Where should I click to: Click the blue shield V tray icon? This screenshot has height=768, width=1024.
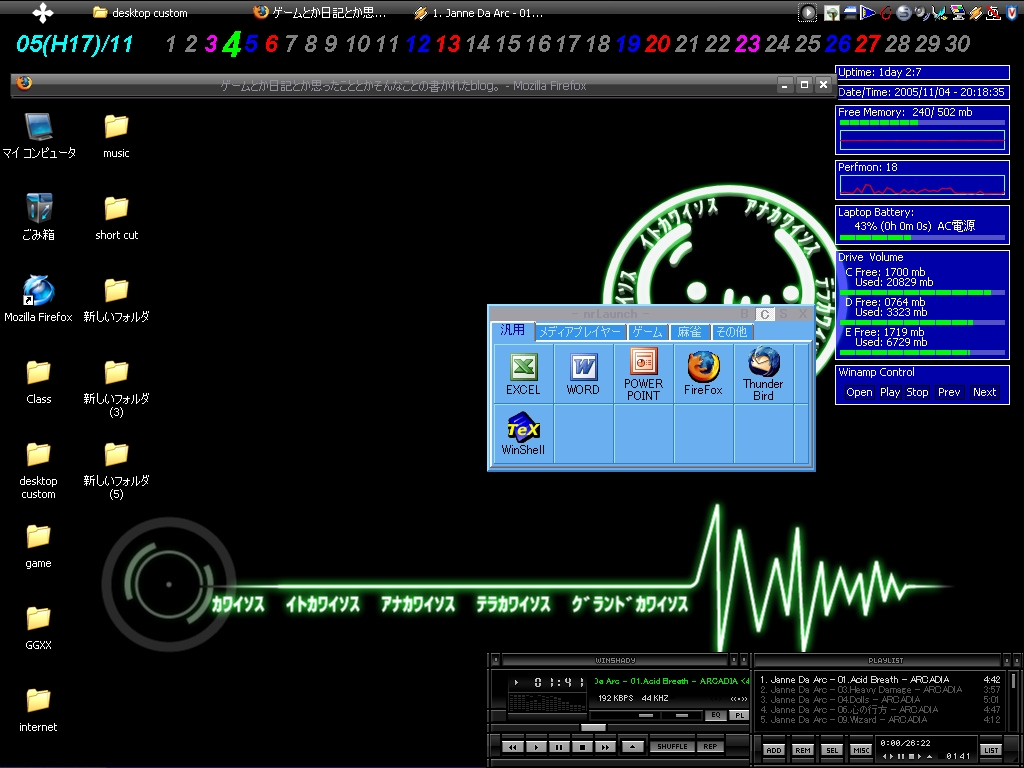(1012, 12)
